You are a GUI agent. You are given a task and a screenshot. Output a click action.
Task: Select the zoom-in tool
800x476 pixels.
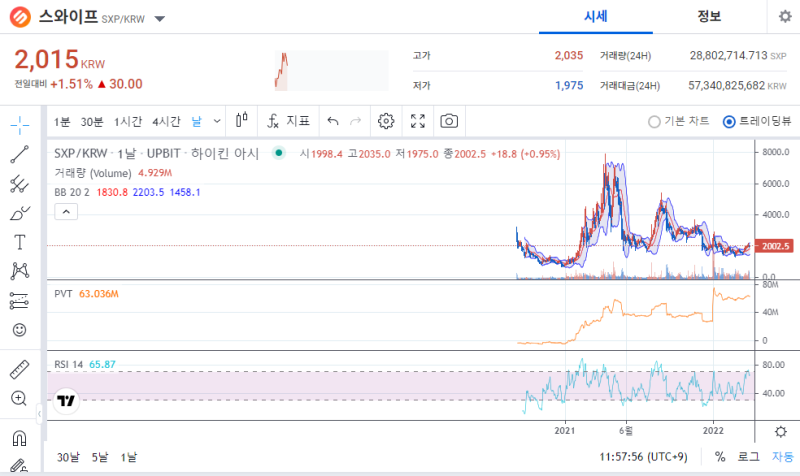click(x=19, y=398)
